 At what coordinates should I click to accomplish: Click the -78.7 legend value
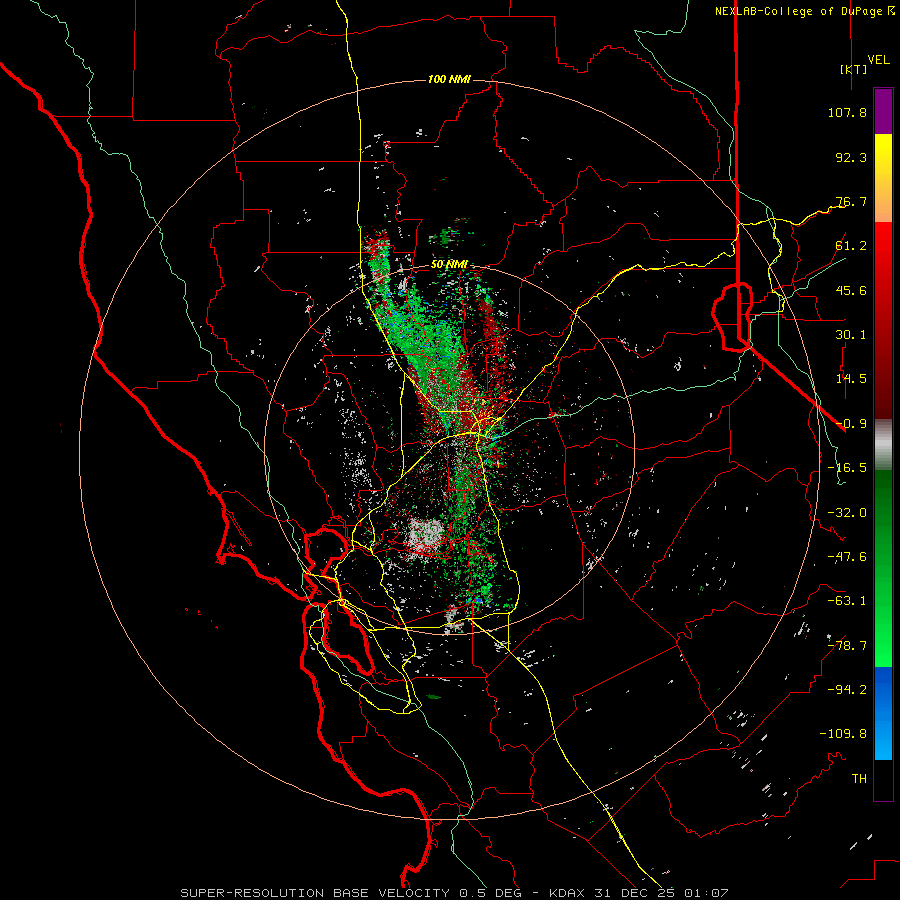(x=847, y=646)
